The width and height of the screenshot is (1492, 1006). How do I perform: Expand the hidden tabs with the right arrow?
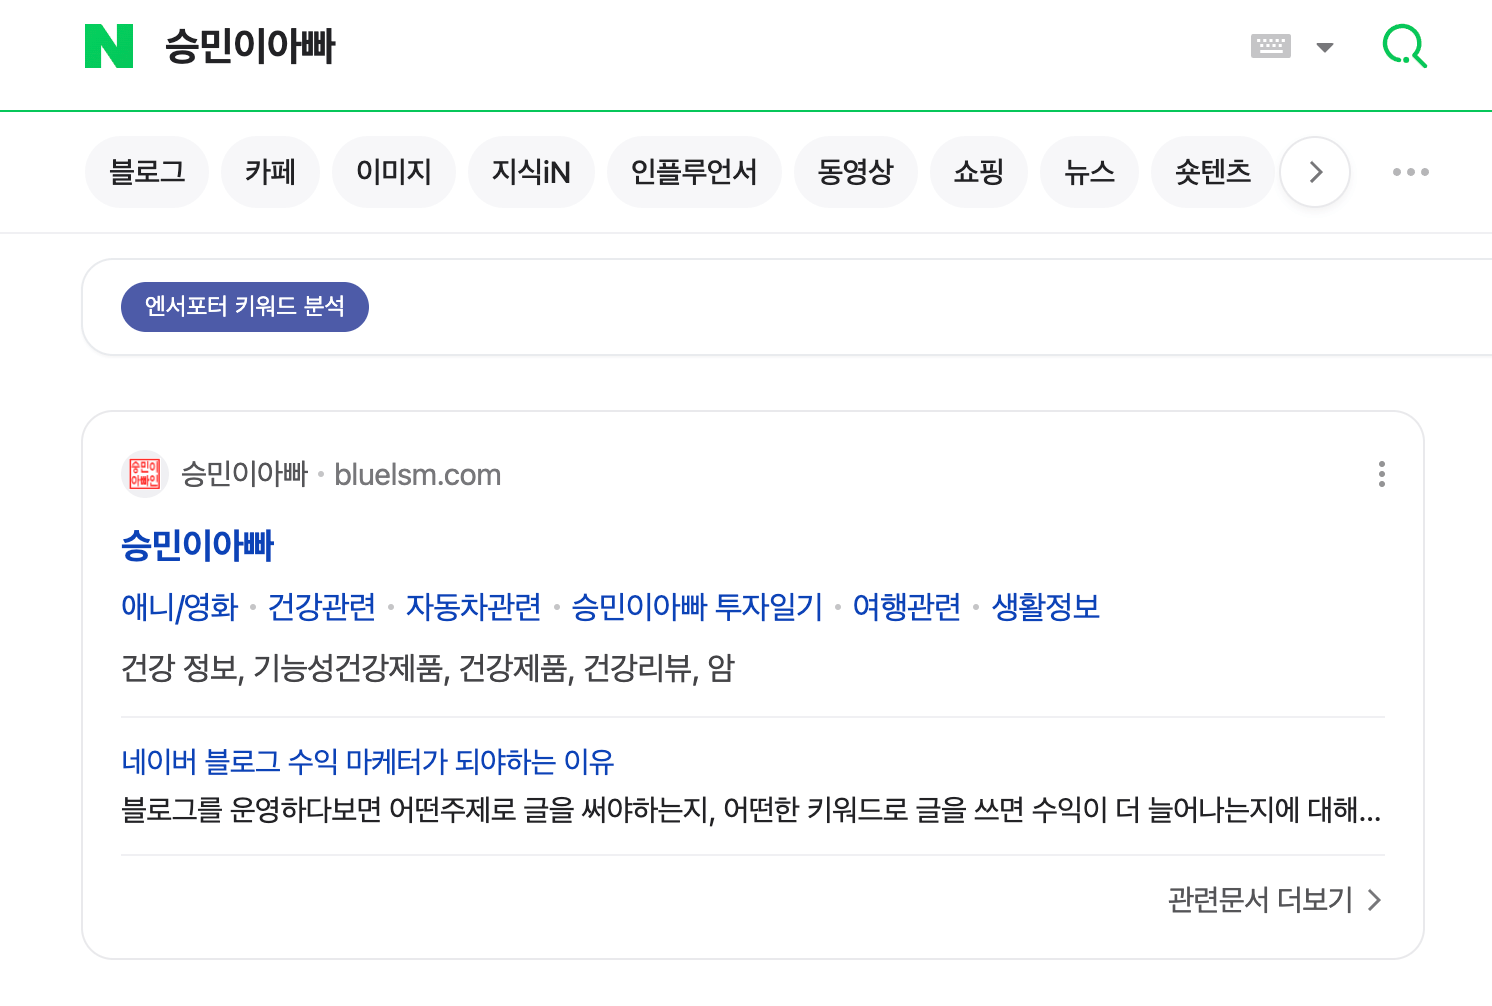coord(1314,171)
